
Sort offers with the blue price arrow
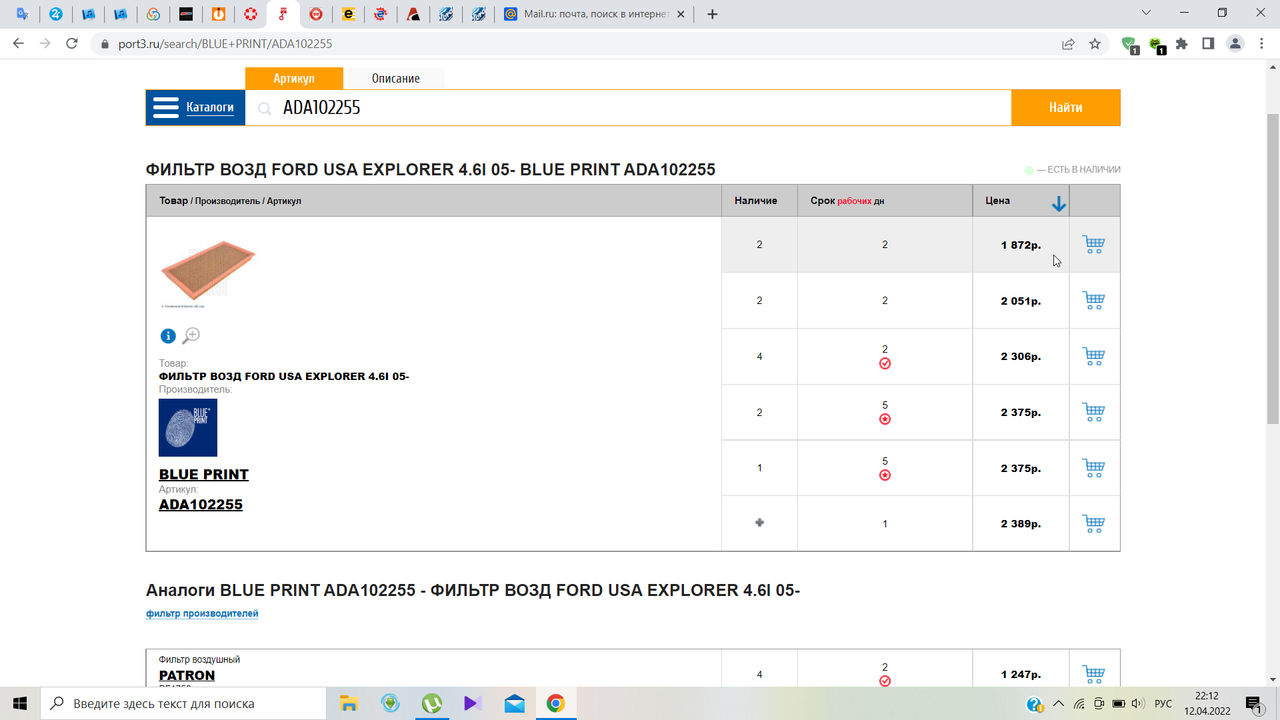point(1059,204)
